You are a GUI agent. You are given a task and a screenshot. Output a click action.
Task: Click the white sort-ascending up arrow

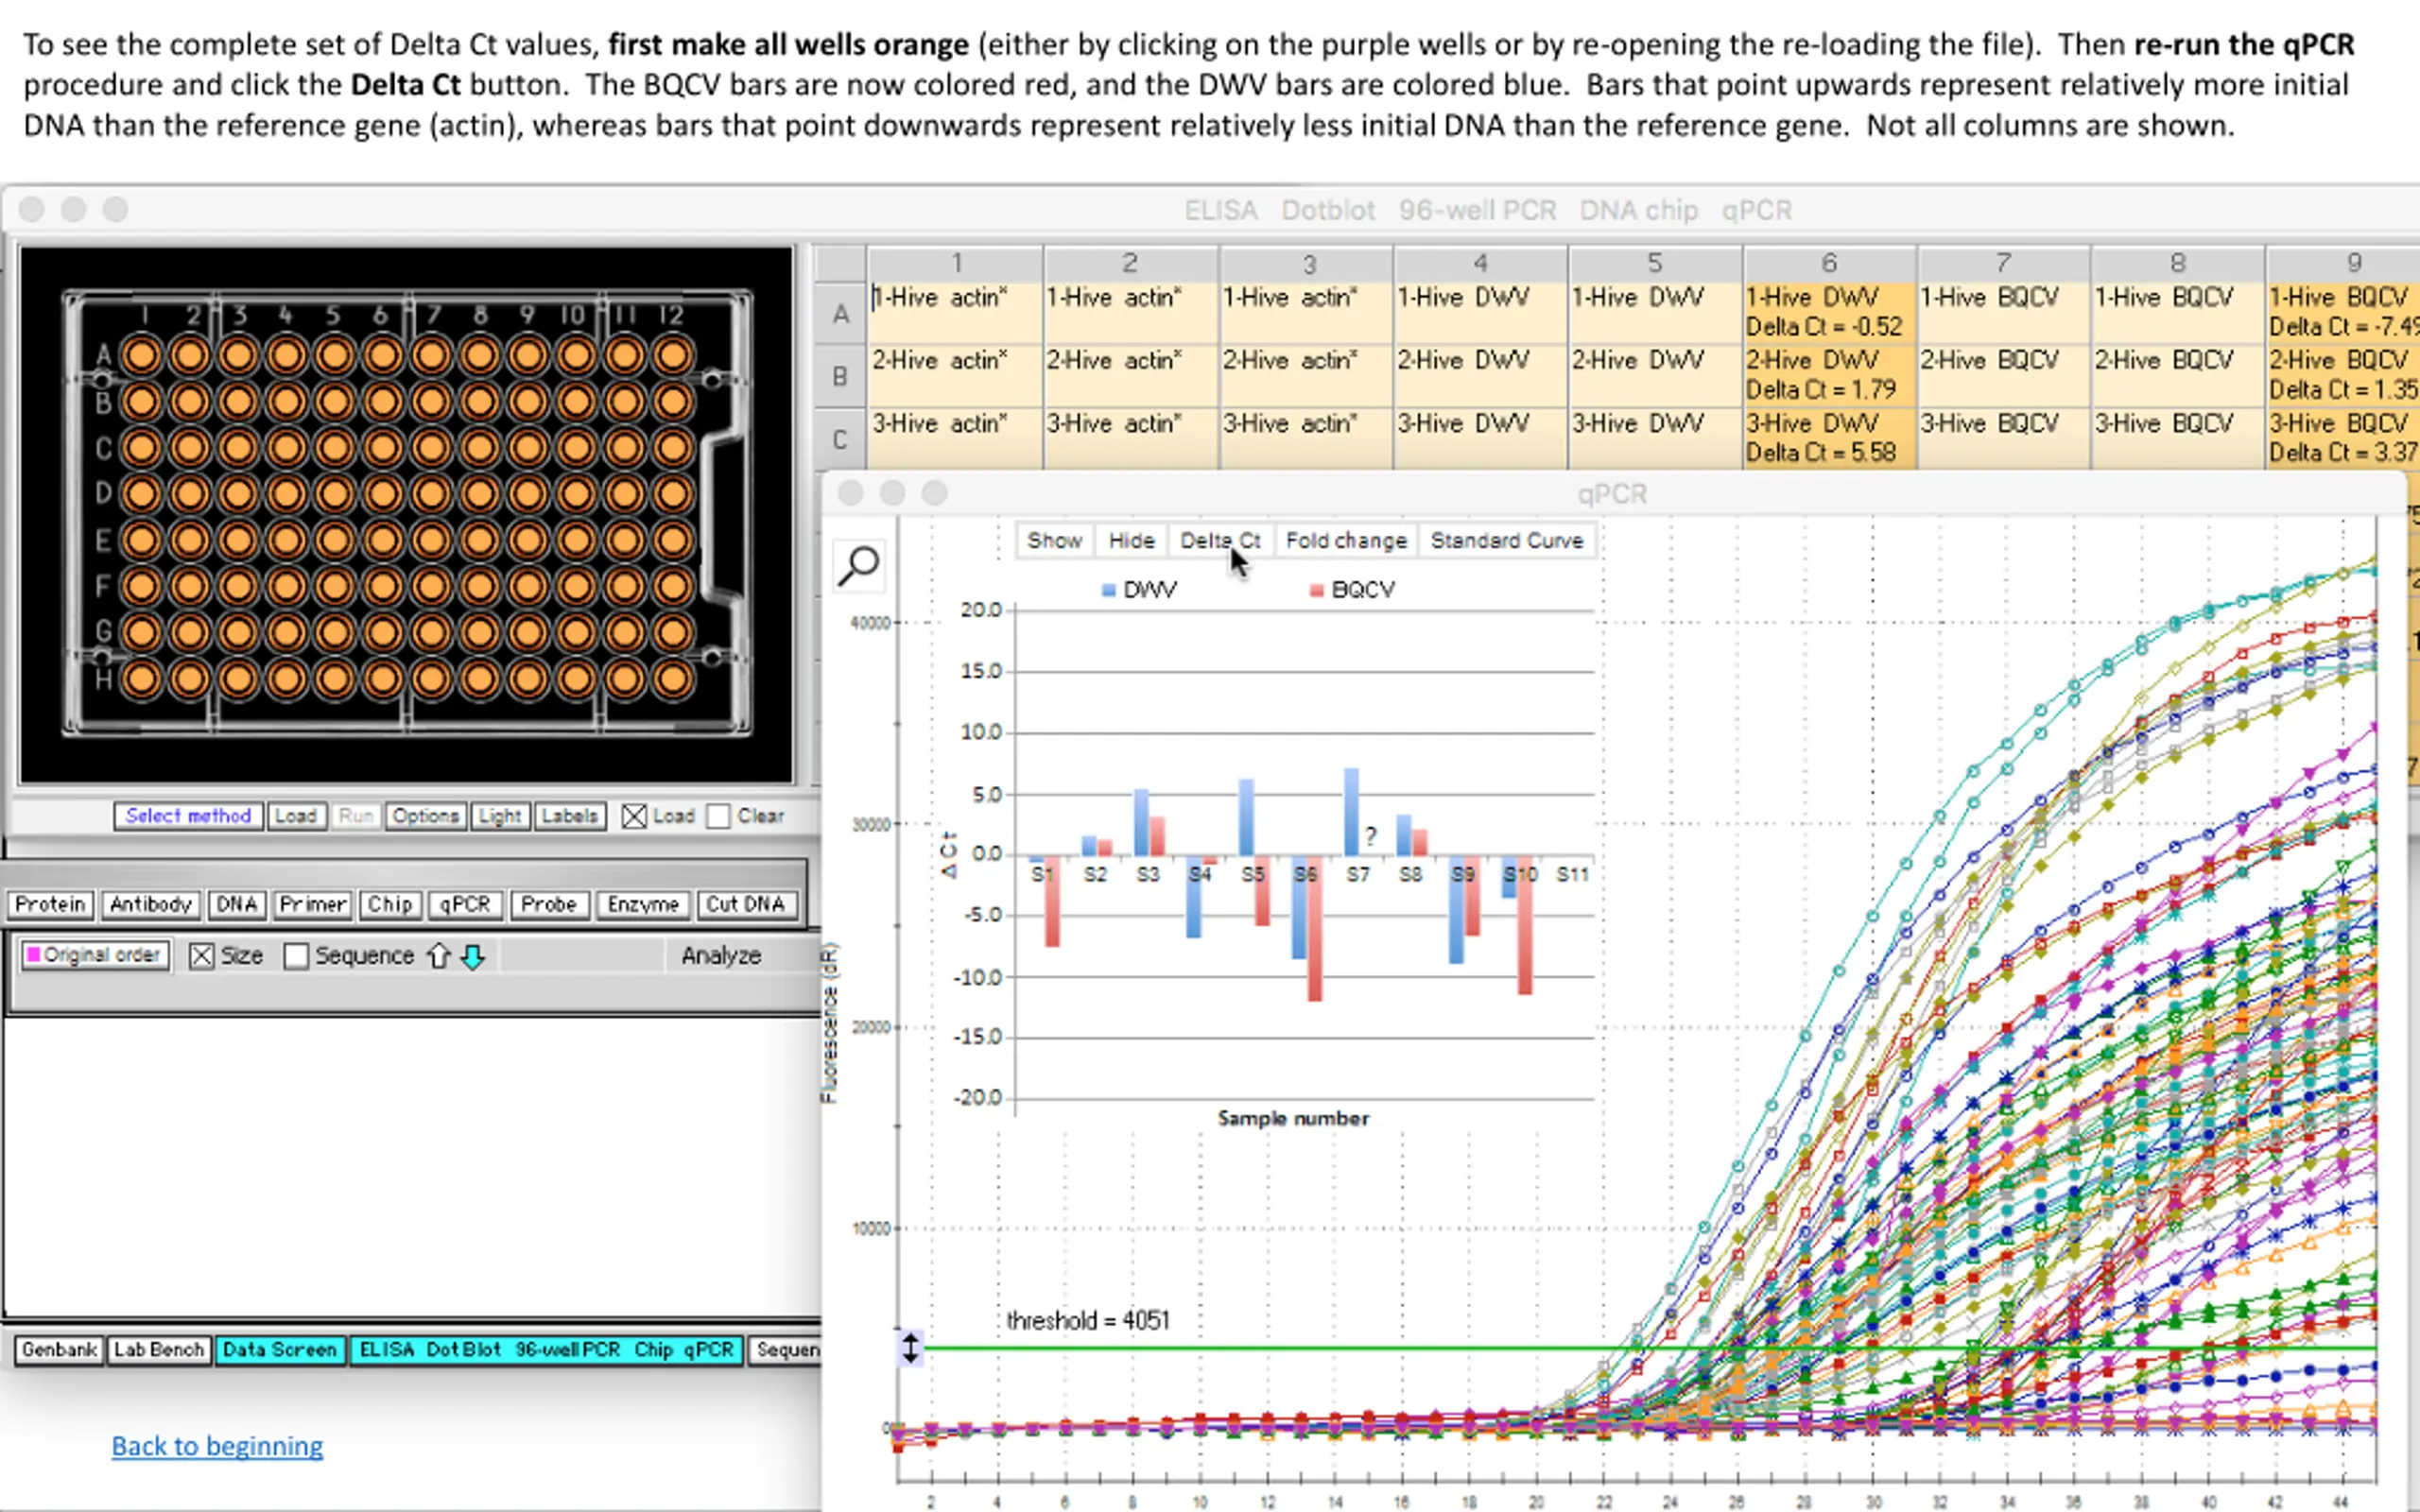point(438,956)
